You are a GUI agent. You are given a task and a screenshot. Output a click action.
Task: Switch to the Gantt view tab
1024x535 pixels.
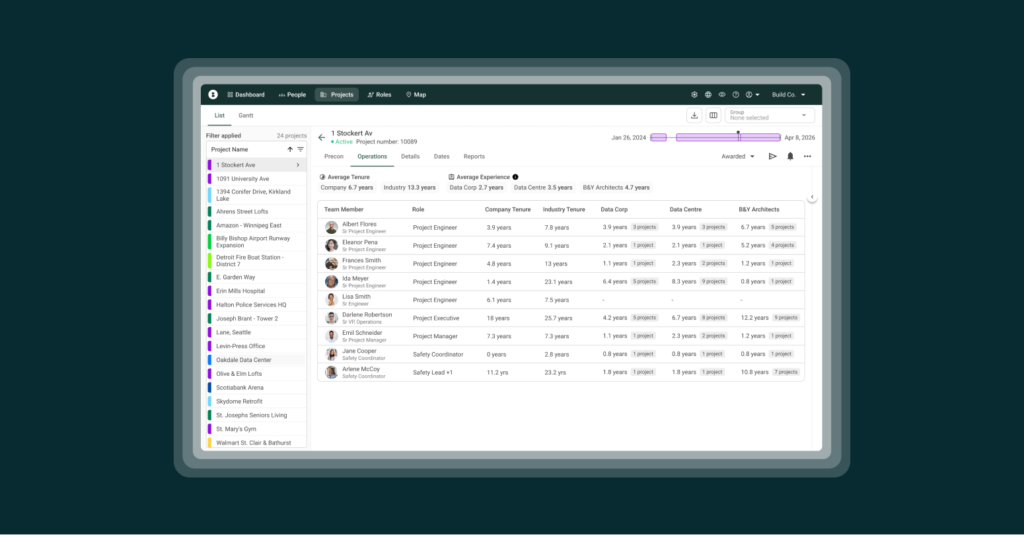246,116
